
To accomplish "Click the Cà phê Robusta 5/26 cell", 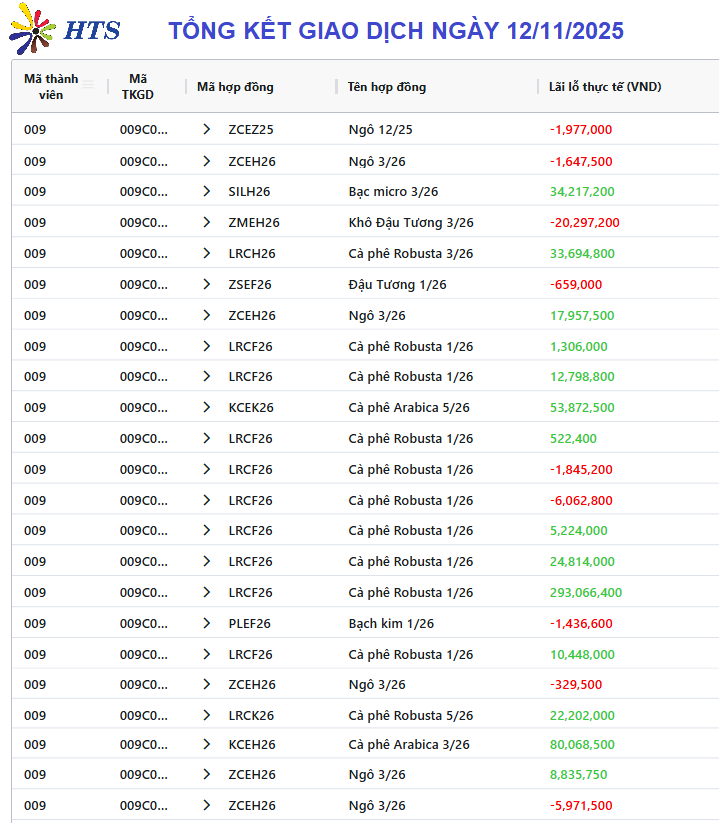I will point(411,715).
